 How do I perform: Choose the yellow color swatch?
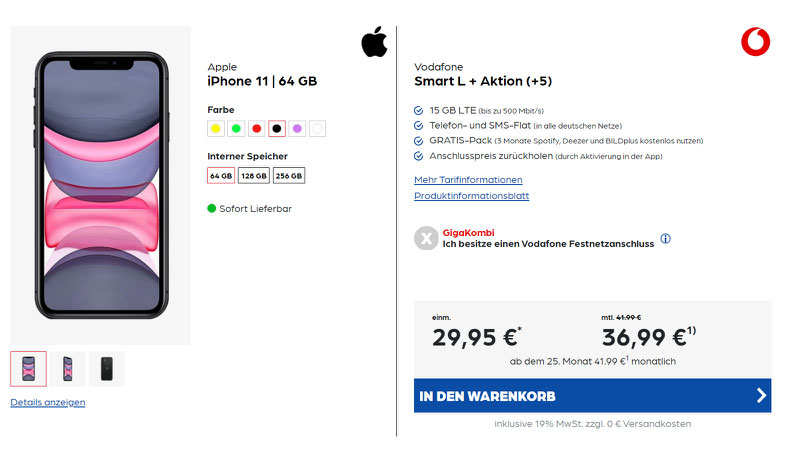pos(216,129)
